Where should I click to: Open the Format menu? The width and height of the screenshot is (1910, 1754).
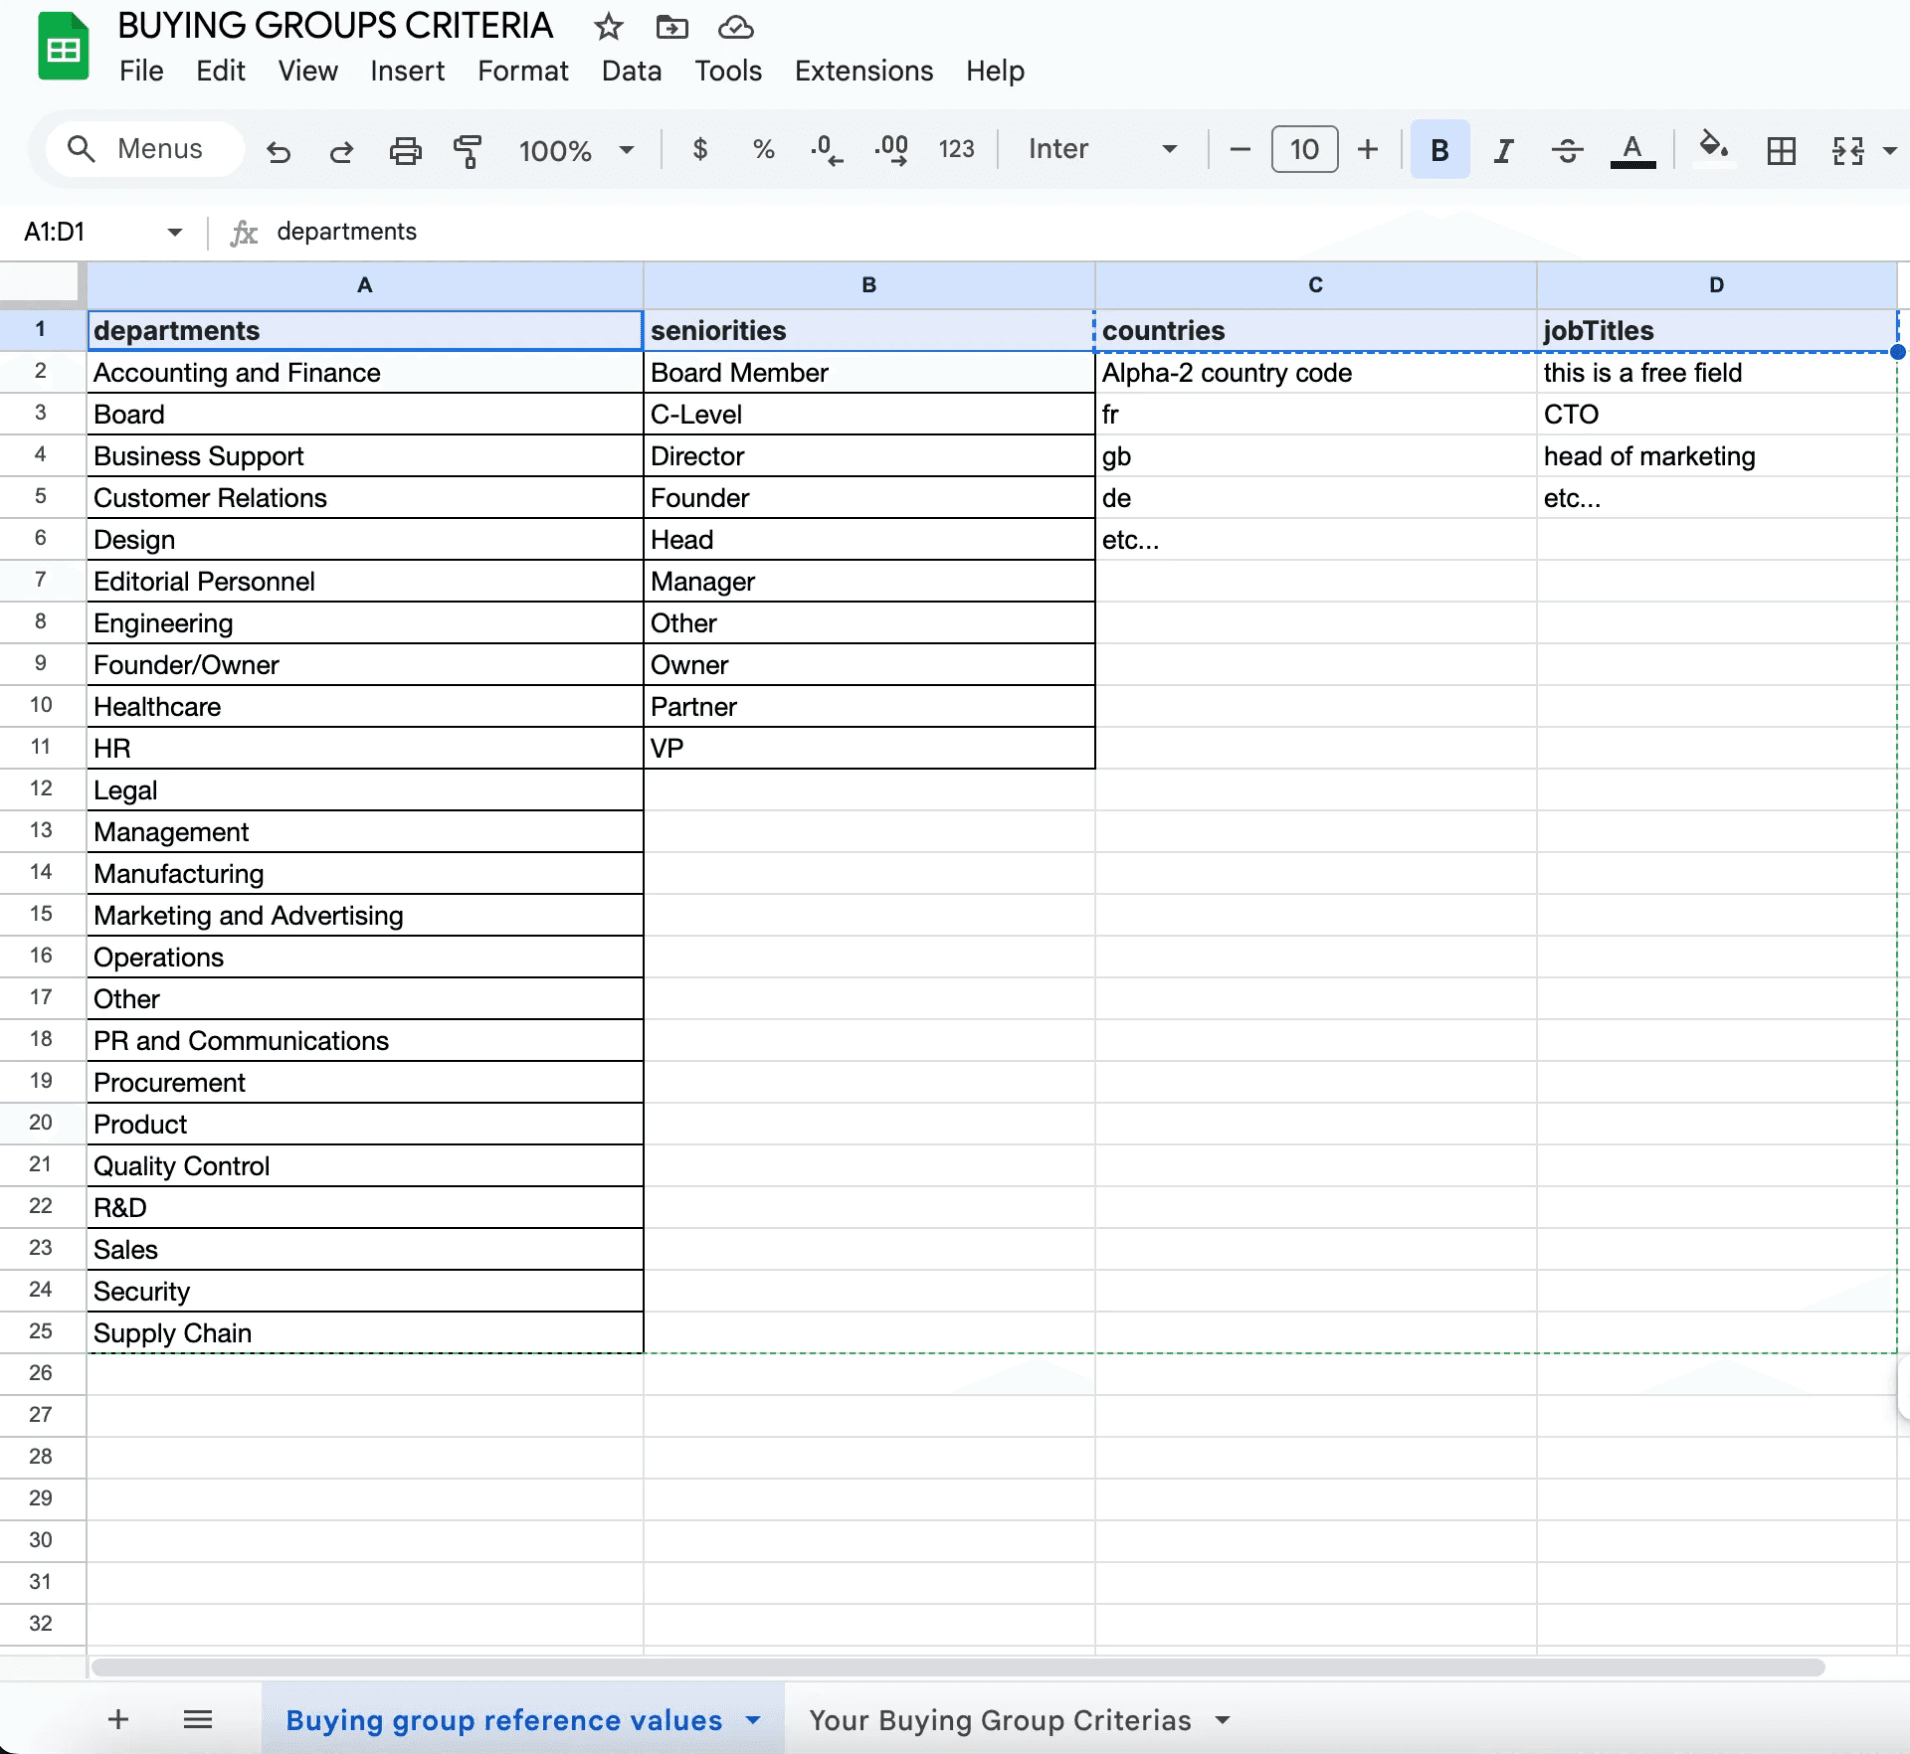click(x=523, y=71)
